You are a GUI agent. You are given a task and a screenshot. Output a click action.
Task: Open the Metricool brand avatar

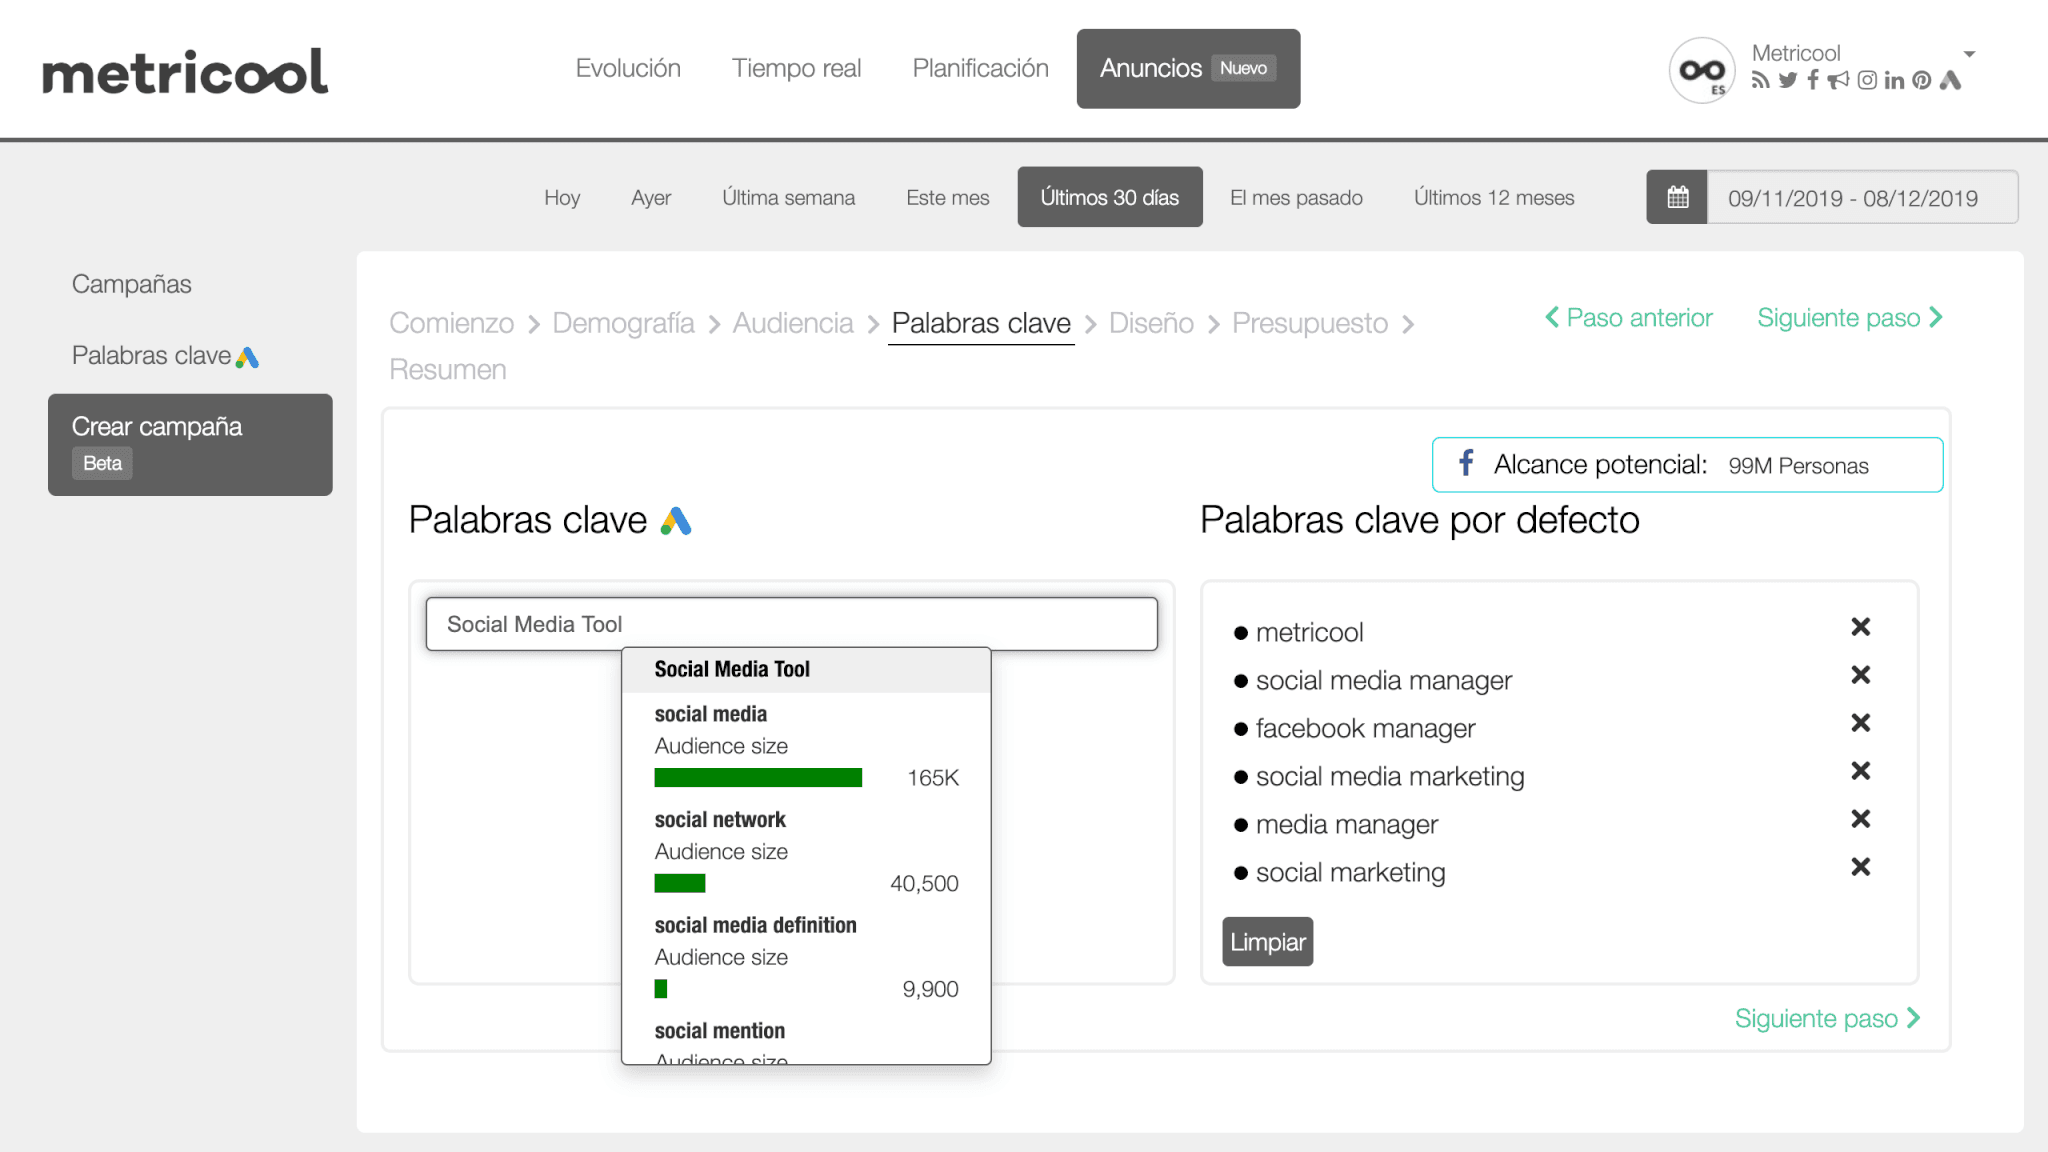click(1701, 70)
